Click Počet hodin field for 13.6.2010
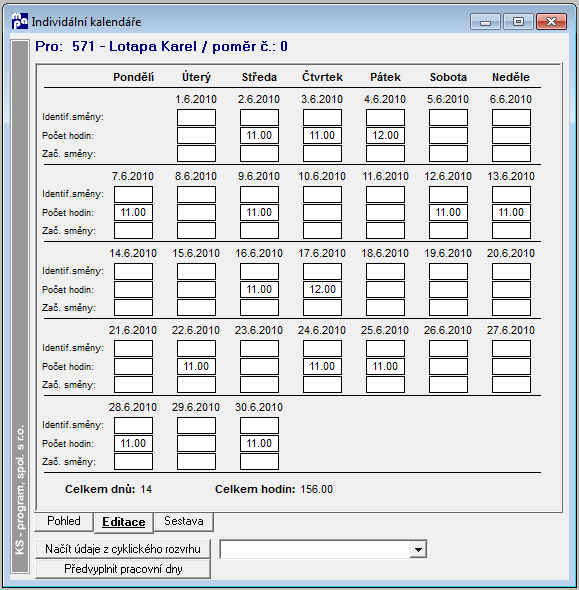The image size is (579, 590). coord(511,213)
